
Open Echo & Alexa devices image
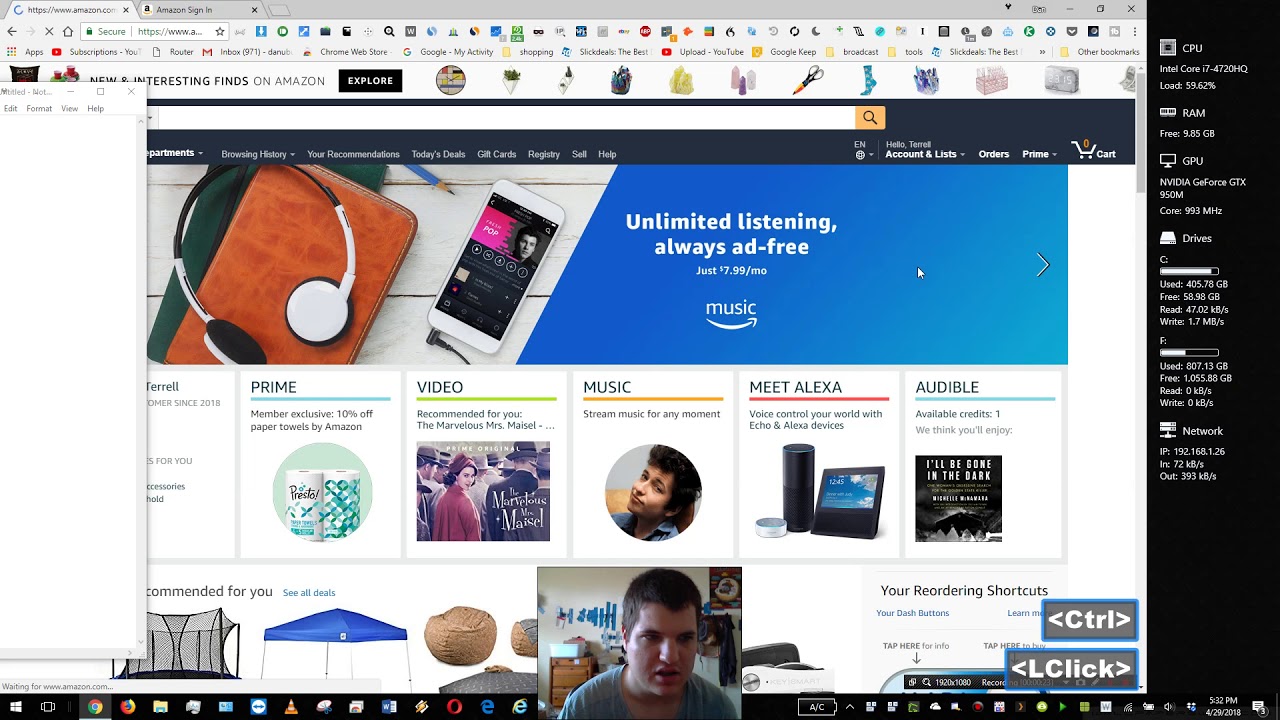(x=819, y=492)
